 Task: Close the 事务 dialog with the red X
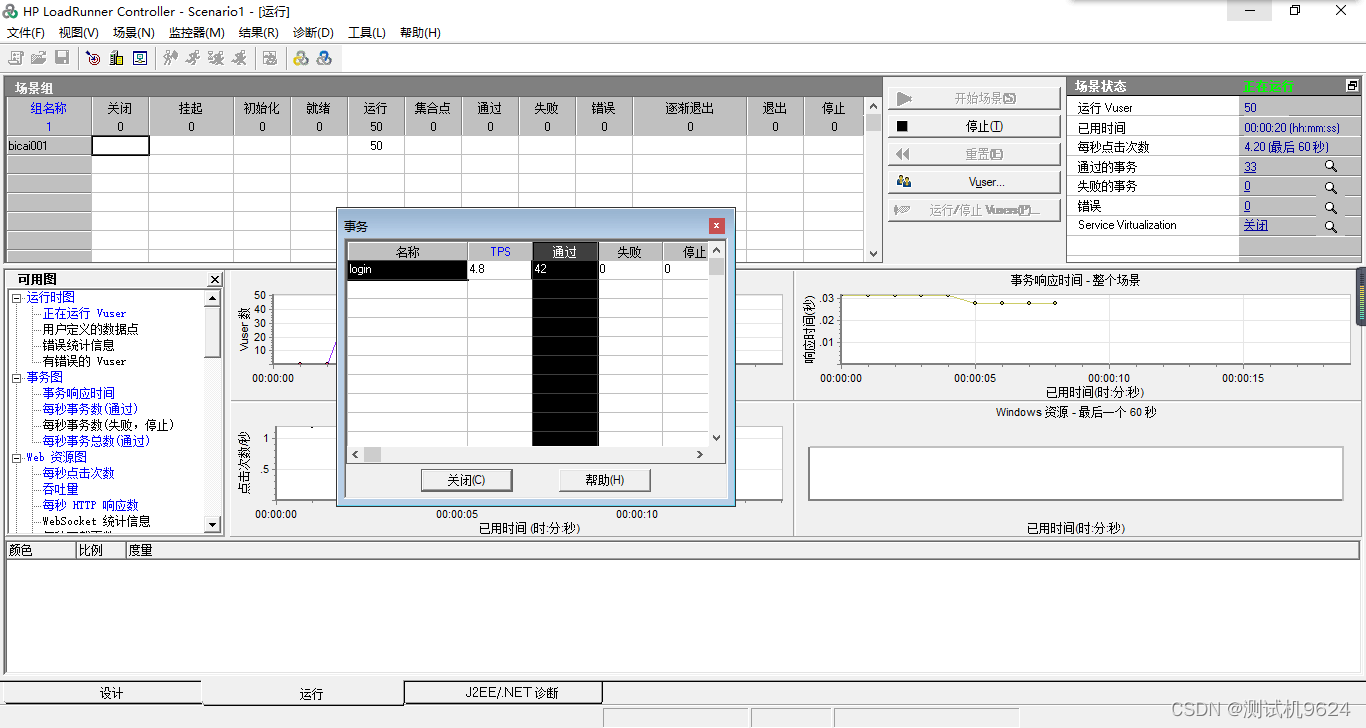[x=716, y=226]
